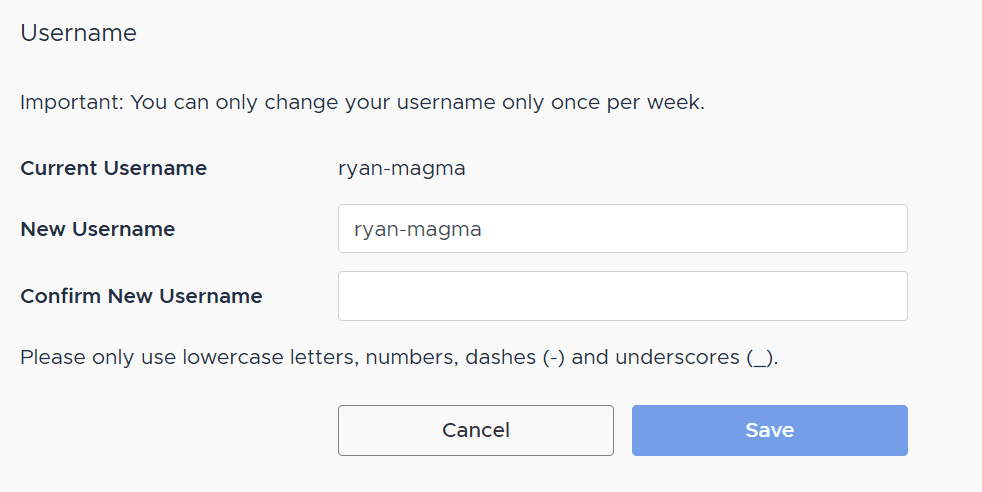Click the New Username label
This screenshot has width=982, height=492.
point(97,229)
